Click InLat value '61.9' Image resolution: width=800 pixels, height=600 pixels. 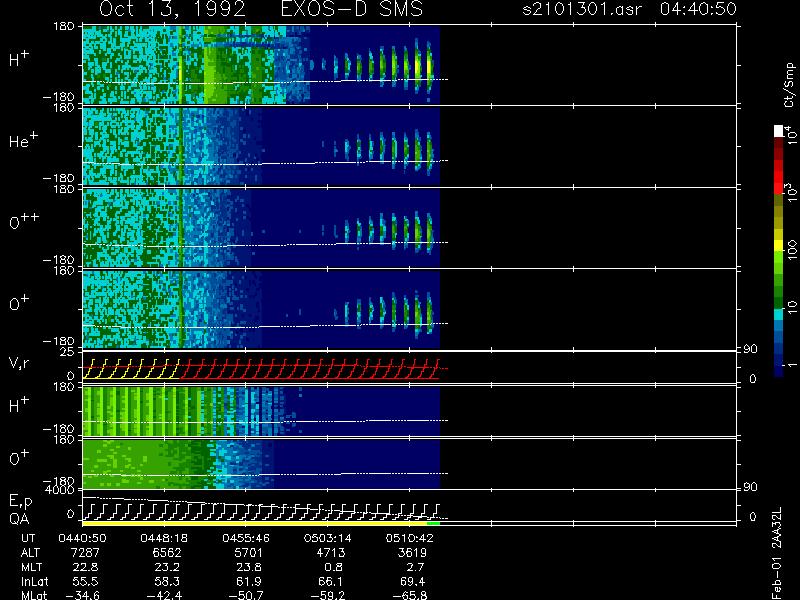tap(249, 581)
